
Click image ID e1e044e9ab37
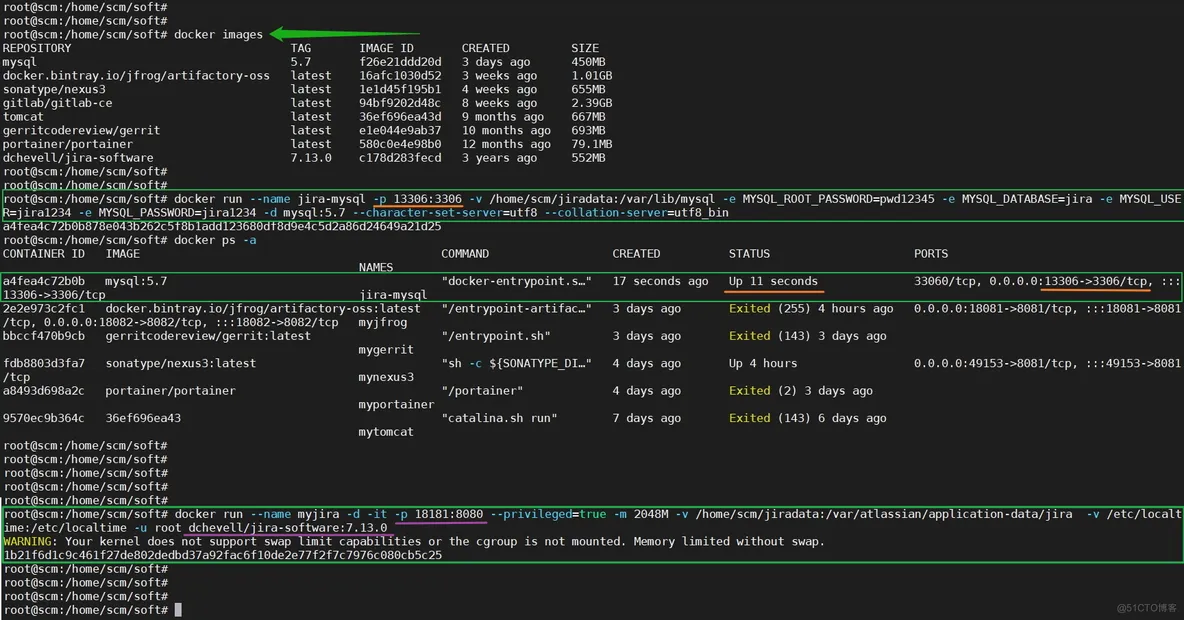click(400, 131)
